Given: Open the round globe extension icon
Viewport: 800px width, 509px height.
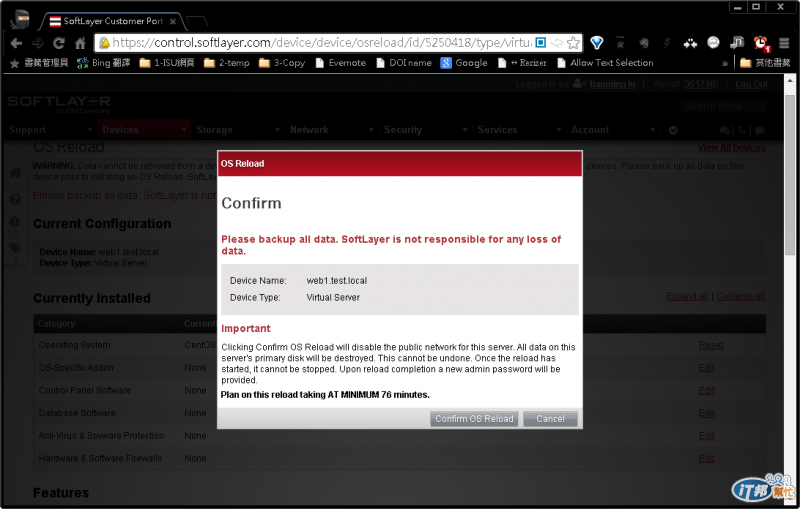Looking at the screenshot, I should point(713,42).
